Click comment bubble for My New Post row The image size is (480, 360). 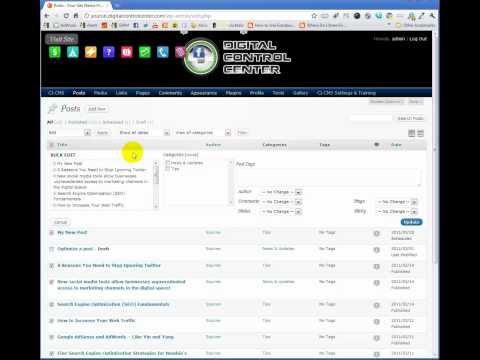click(377, 234)
